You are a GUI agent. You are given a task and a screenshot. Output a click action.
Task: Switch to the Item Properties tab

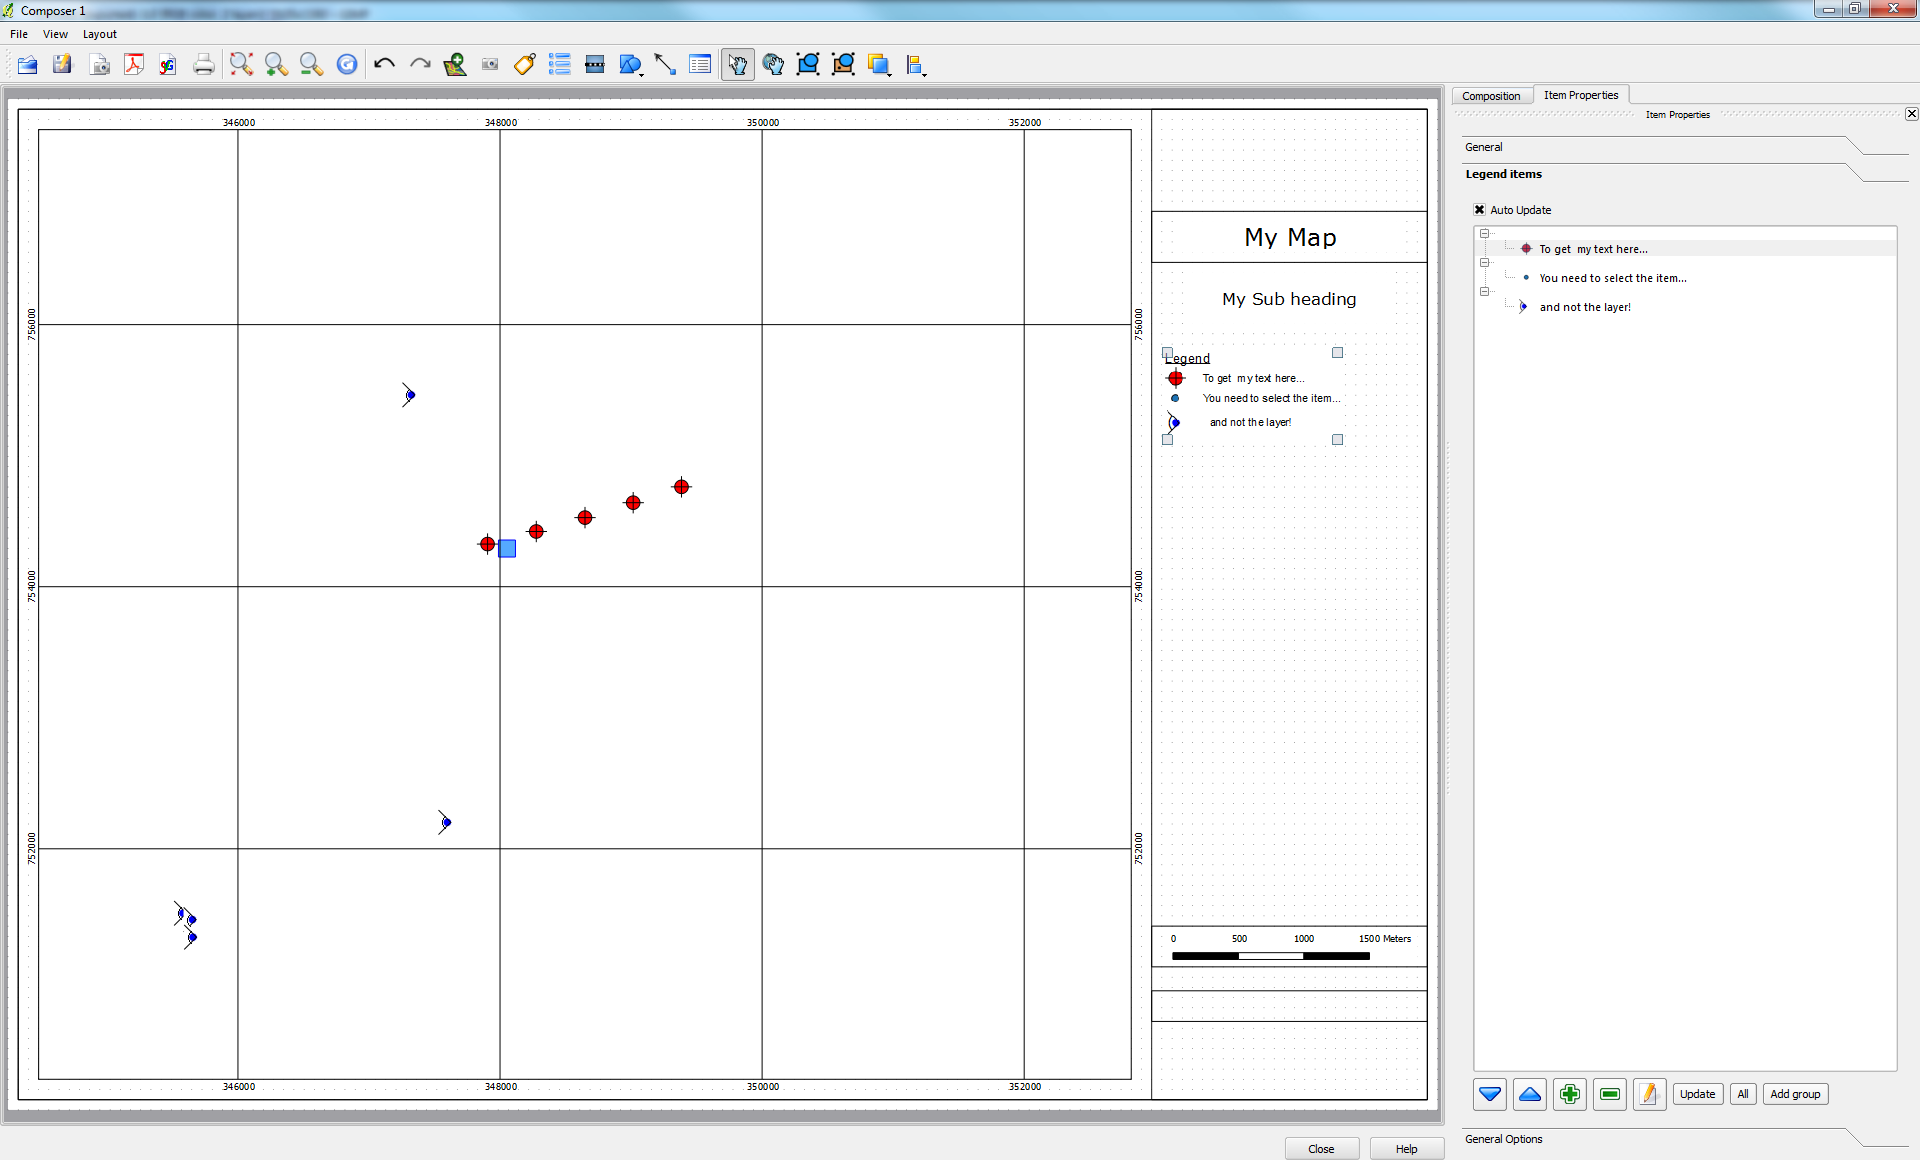[1581, 95]
